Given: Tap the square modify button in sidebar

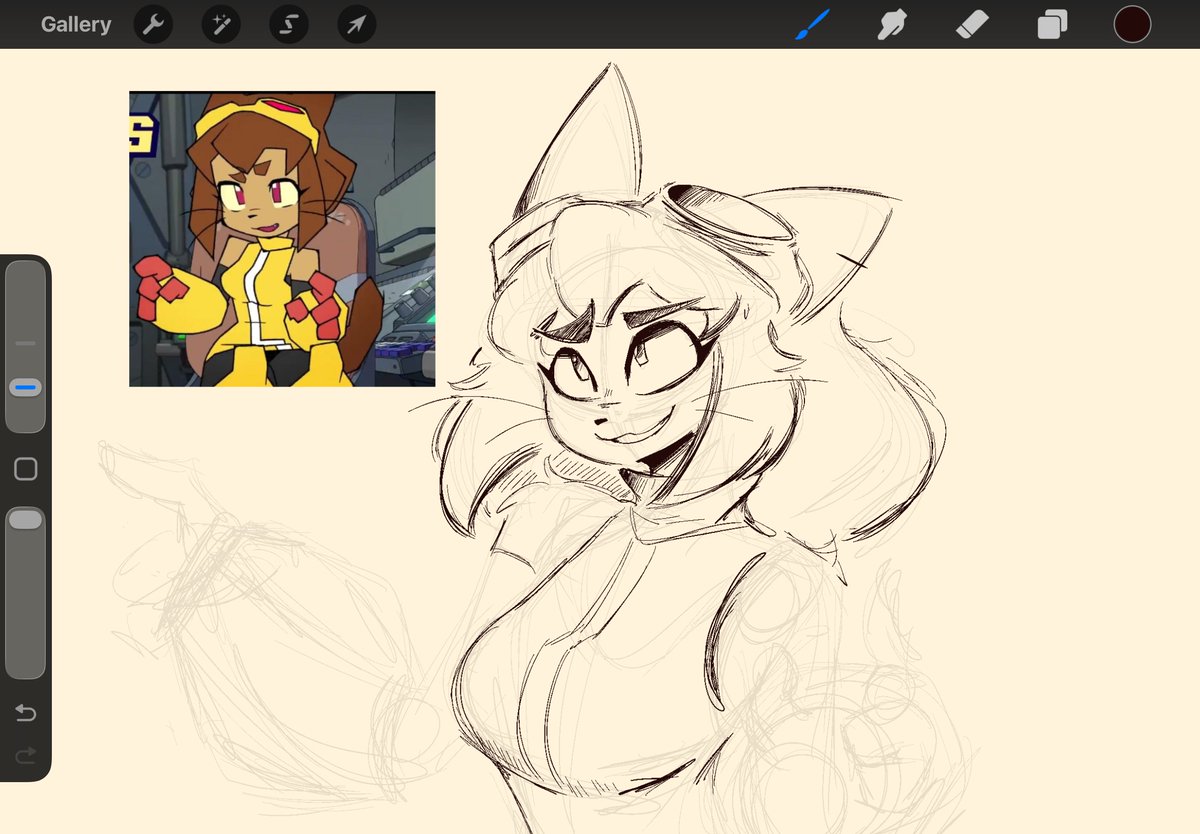Looking at the screenshot, I should click(x=26, y=469).
